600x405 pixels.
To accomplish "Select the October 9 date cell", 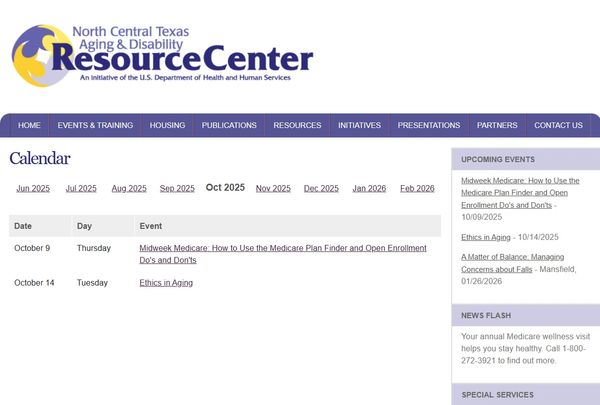I will [x=32, y=248].
